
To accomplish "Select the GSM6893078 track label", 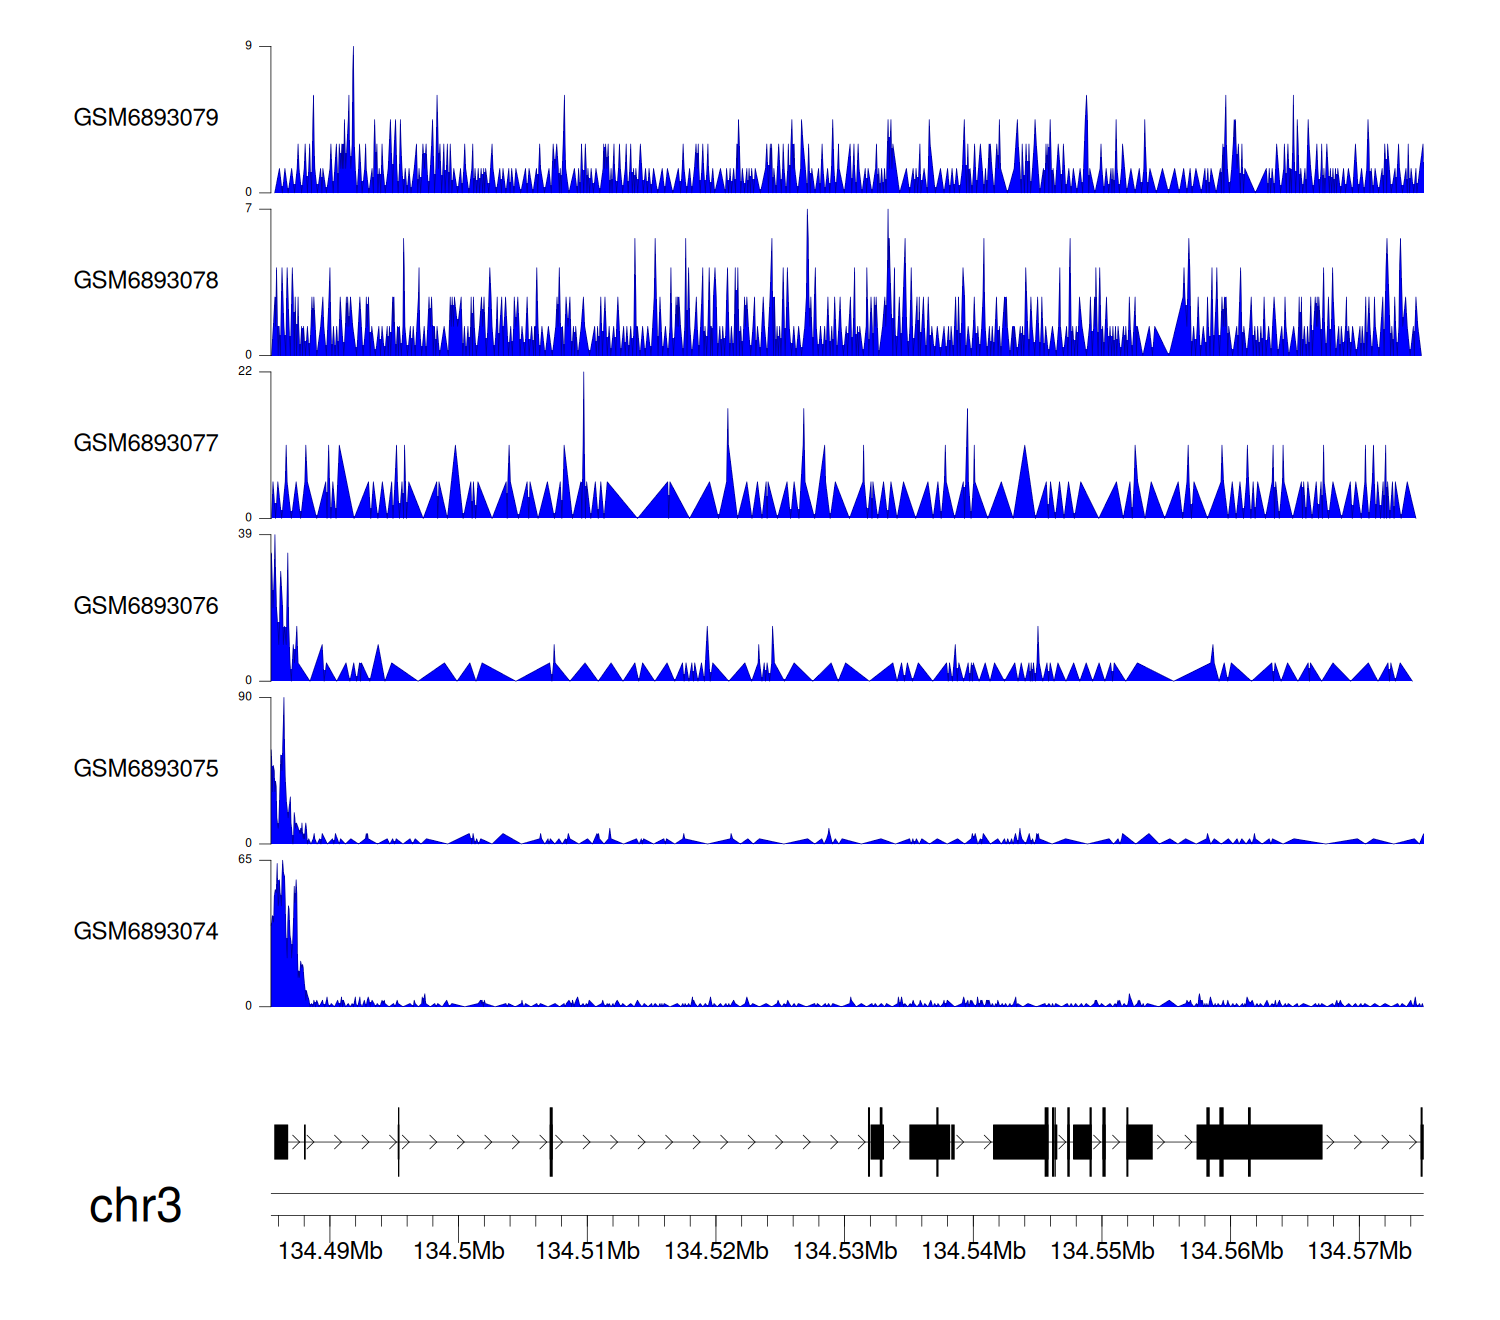I will tap(146, 281).
